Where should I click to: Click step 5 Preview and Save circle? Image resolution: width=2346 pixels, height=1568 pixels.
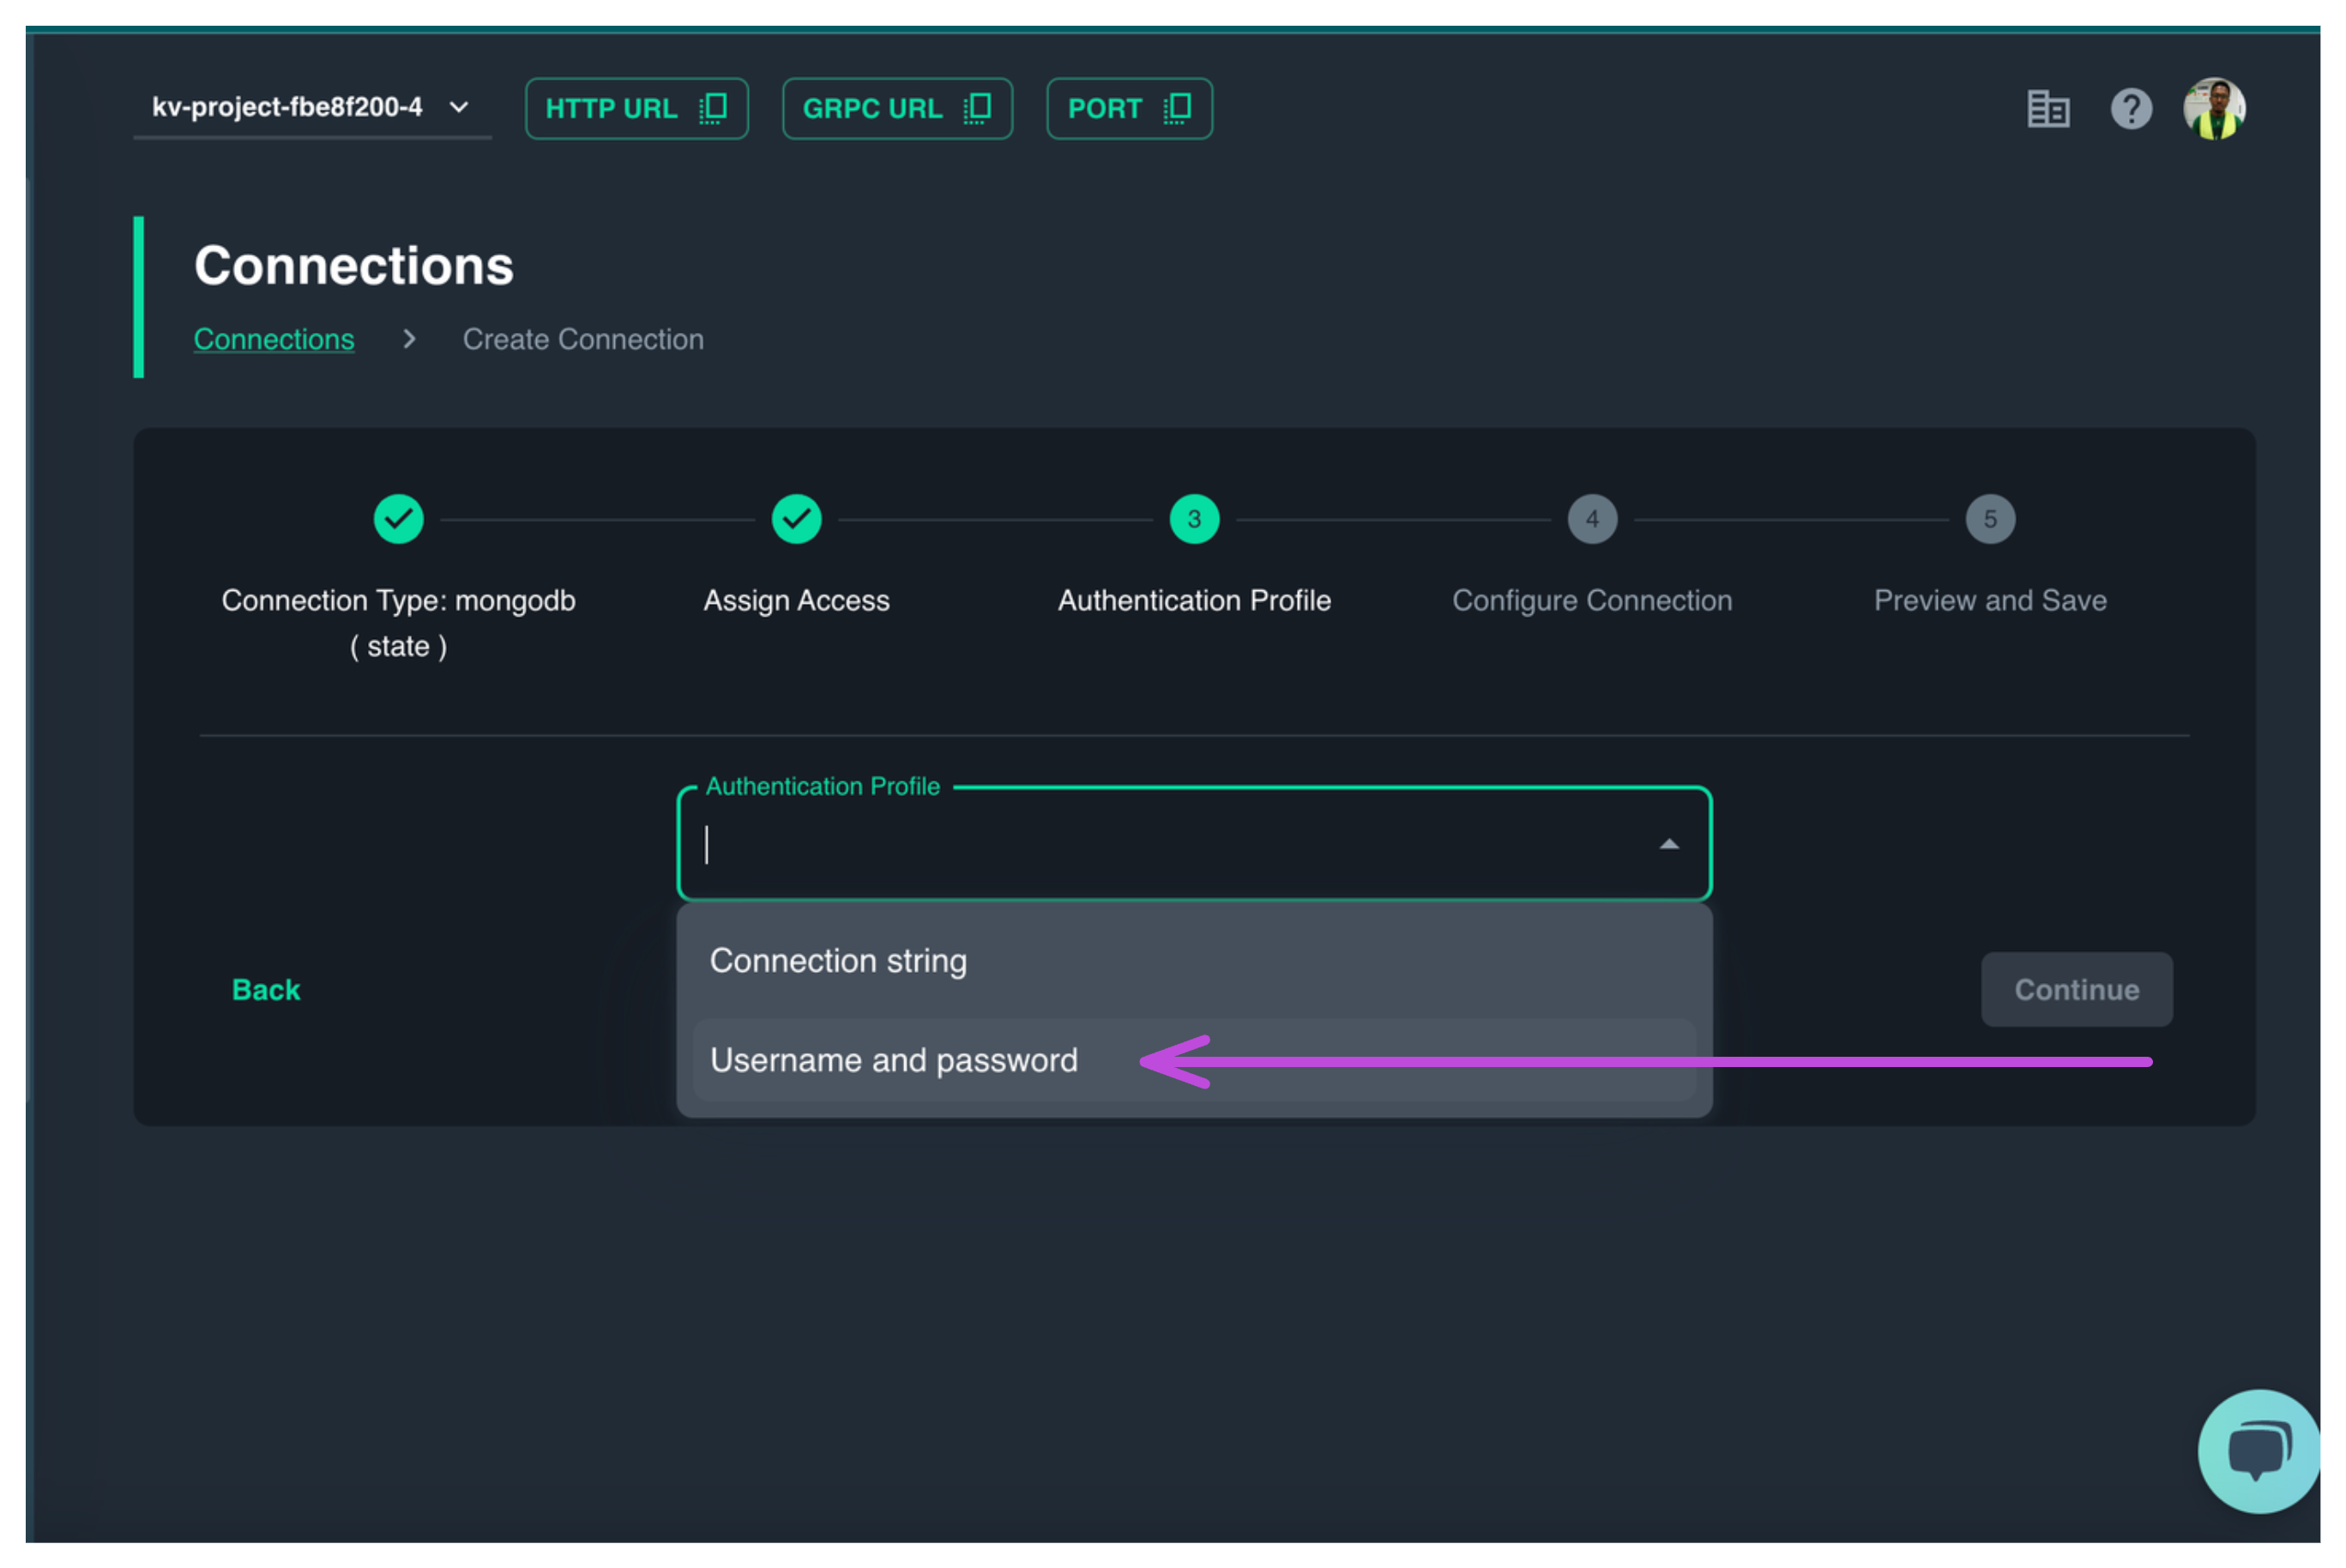[x=1990, y=519]
